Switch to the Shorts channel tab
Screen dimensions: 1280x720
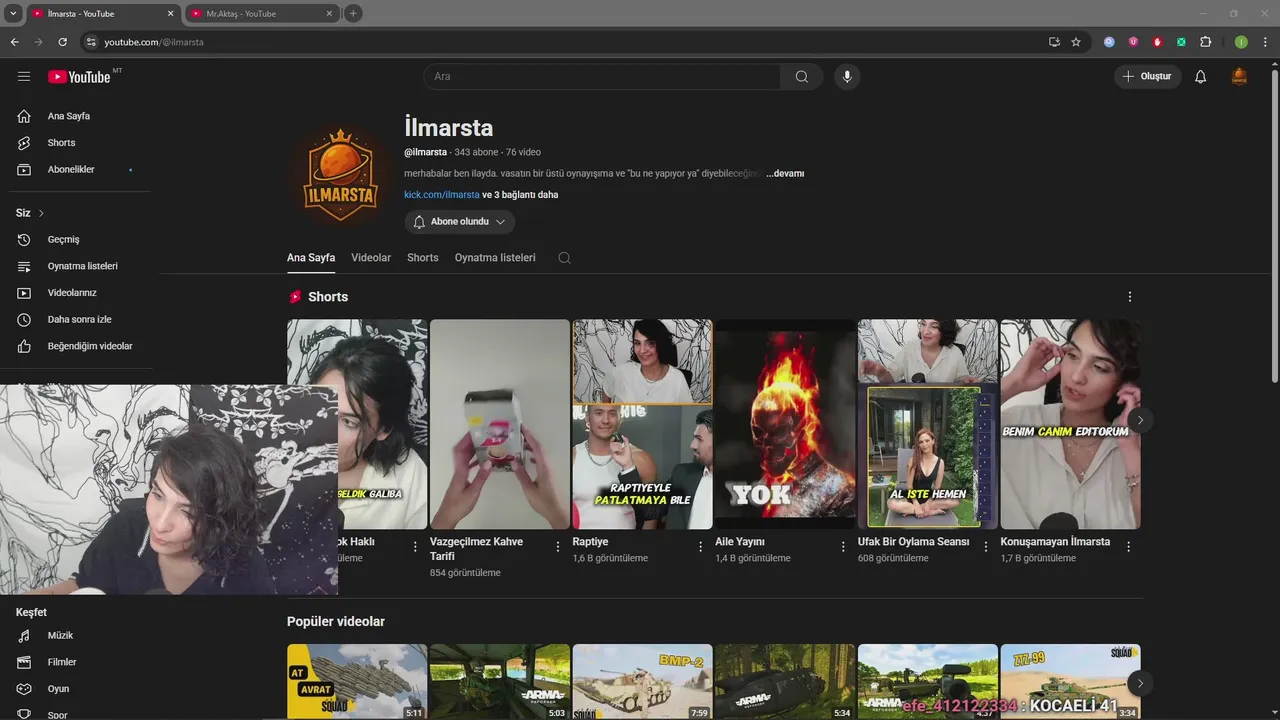[423, 258]
